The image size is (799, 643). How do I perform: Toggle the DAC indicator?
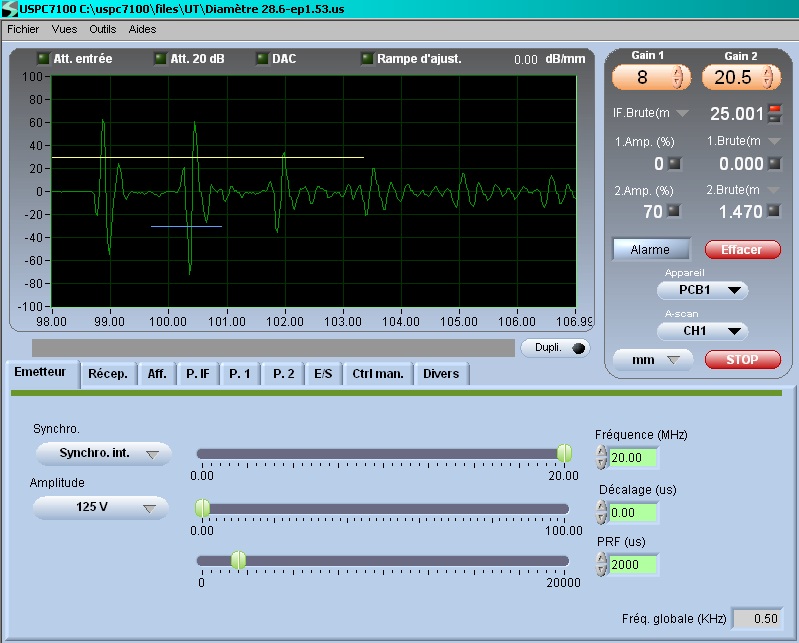click(x=262, y=59)
